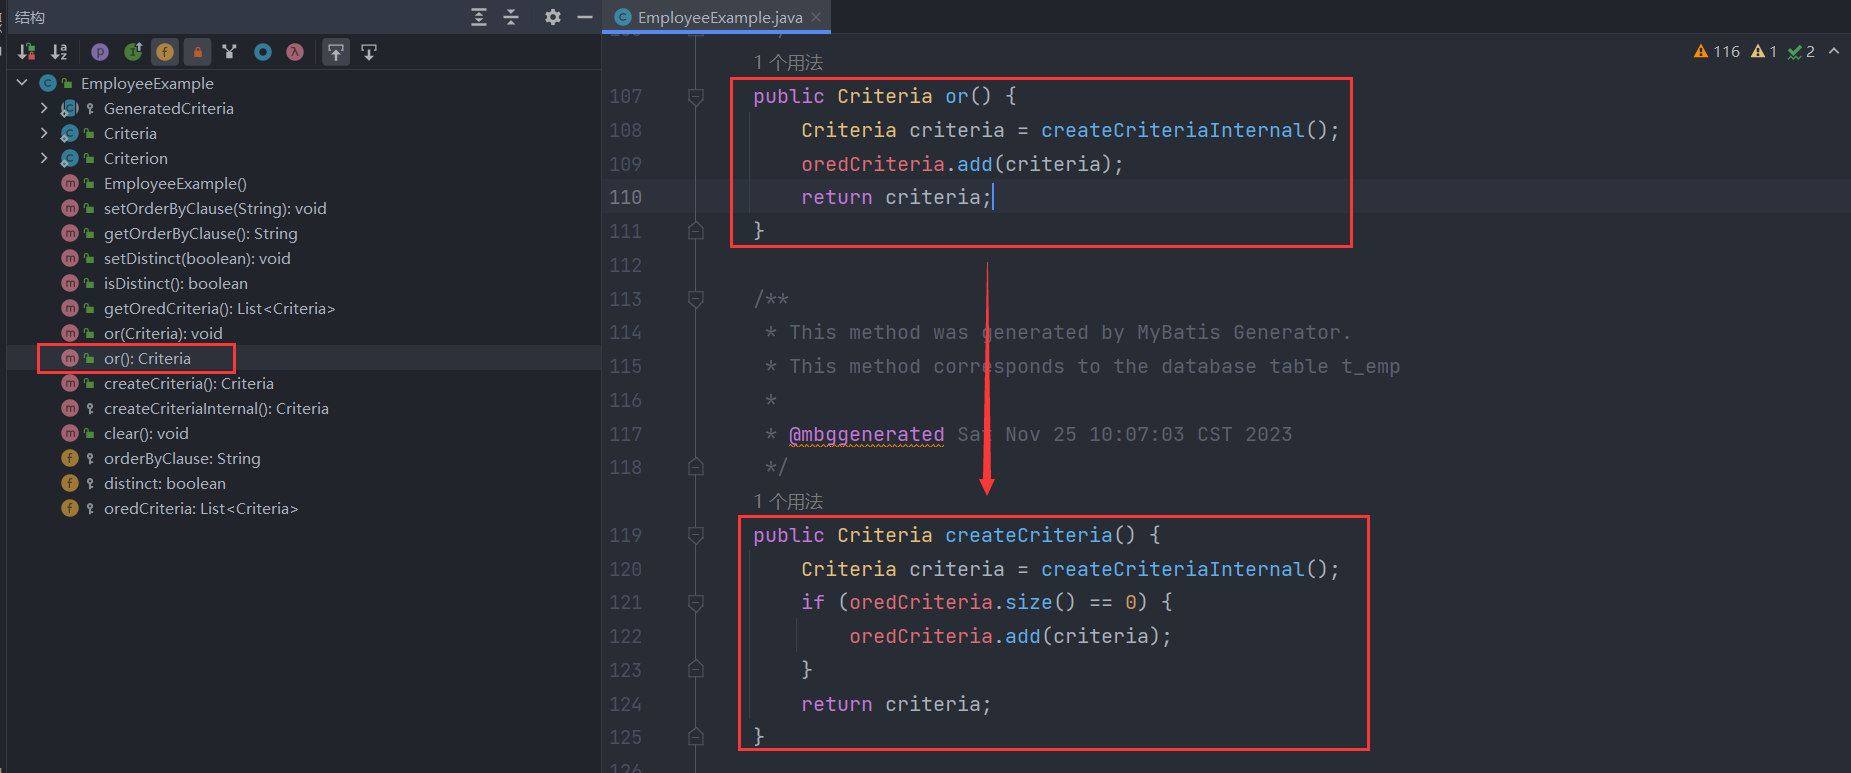
Task: Click usages hint above createCriteria() method
Action: 788,502
